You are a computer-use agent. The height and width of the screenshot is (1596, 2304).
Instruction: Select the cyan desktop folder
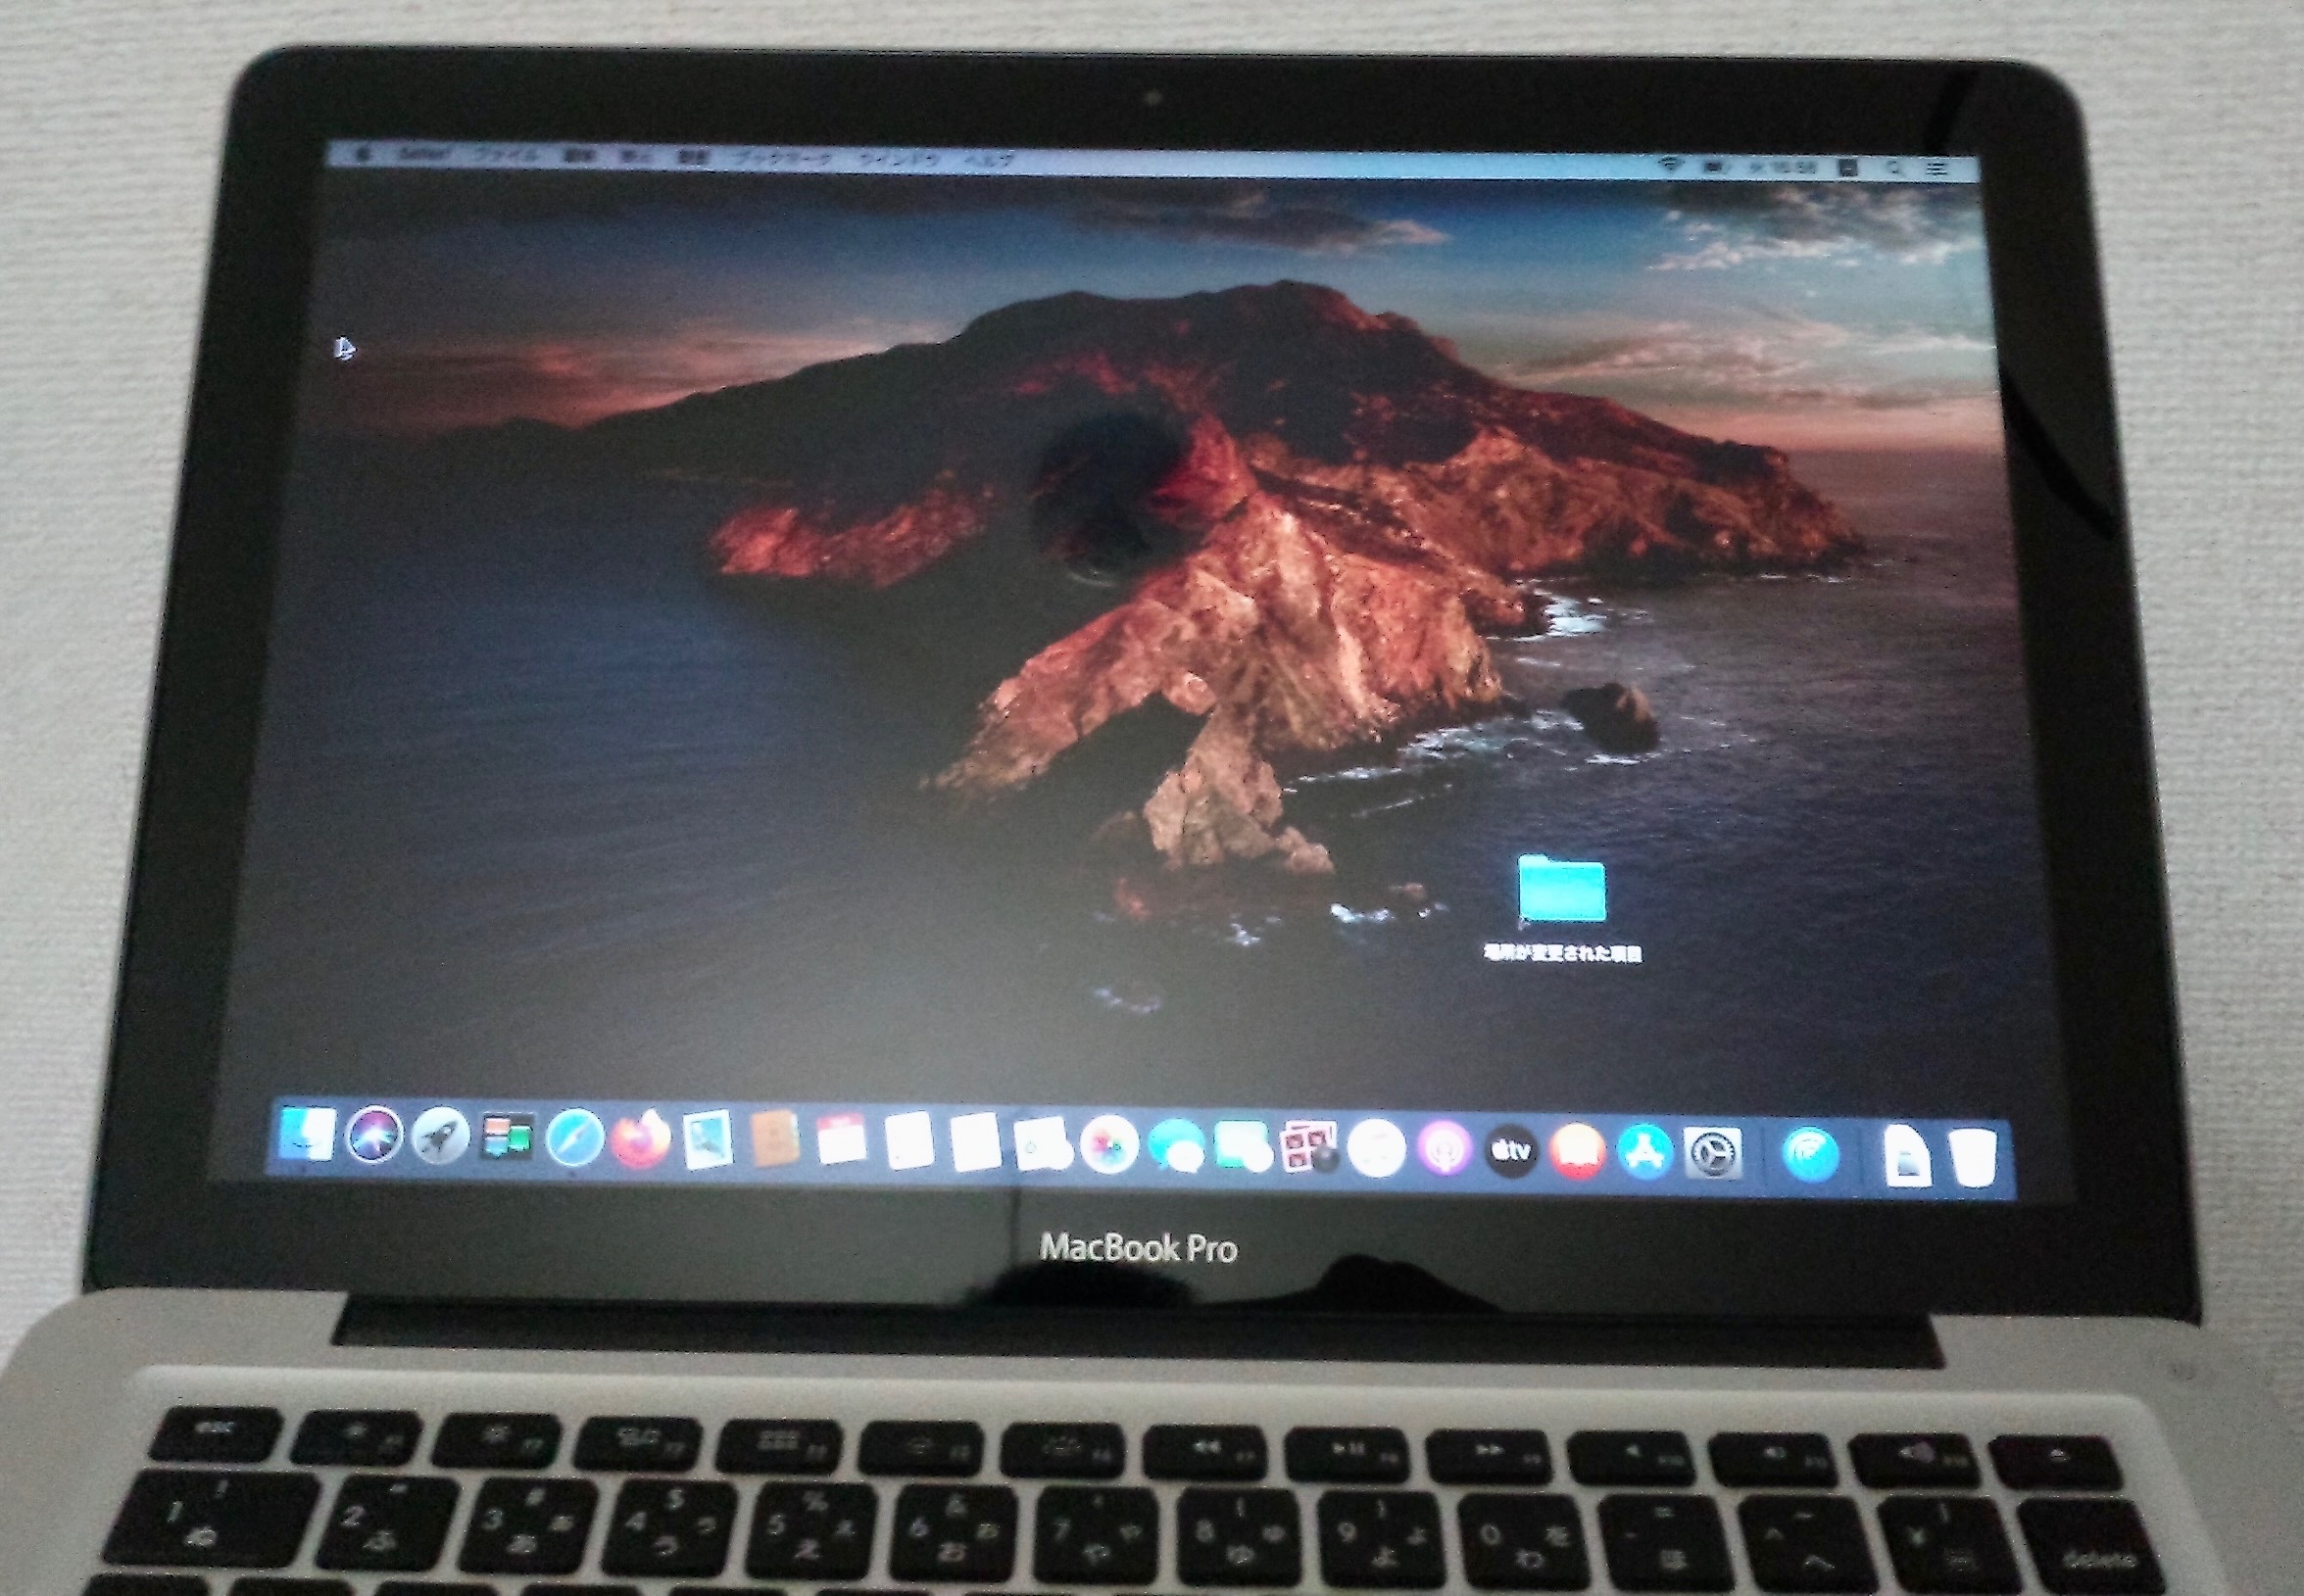[1561, 888]
